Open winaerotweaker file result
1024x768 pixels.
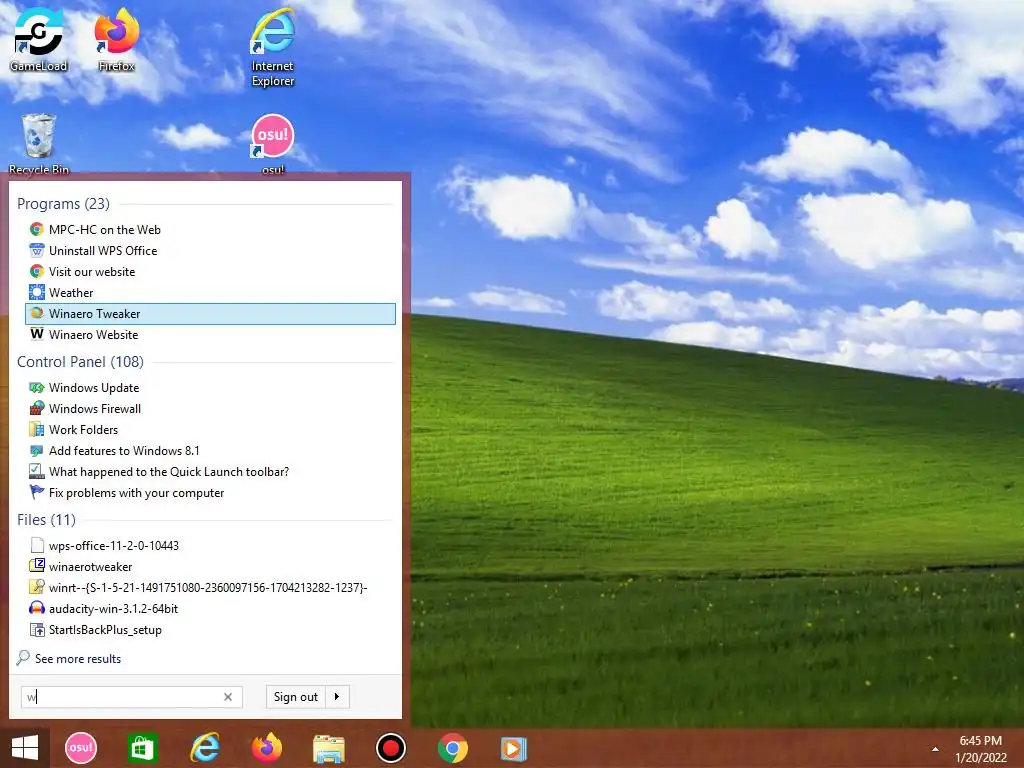click(210, 566)
